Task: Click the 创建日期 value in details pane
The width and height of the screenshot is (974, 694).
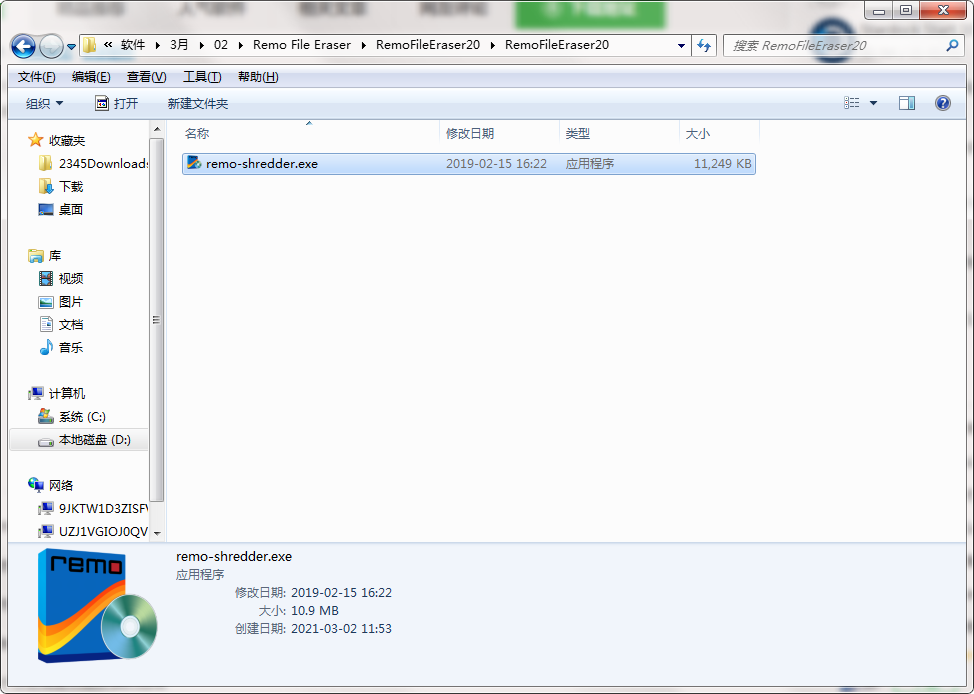Action: [x=341, y=628]
